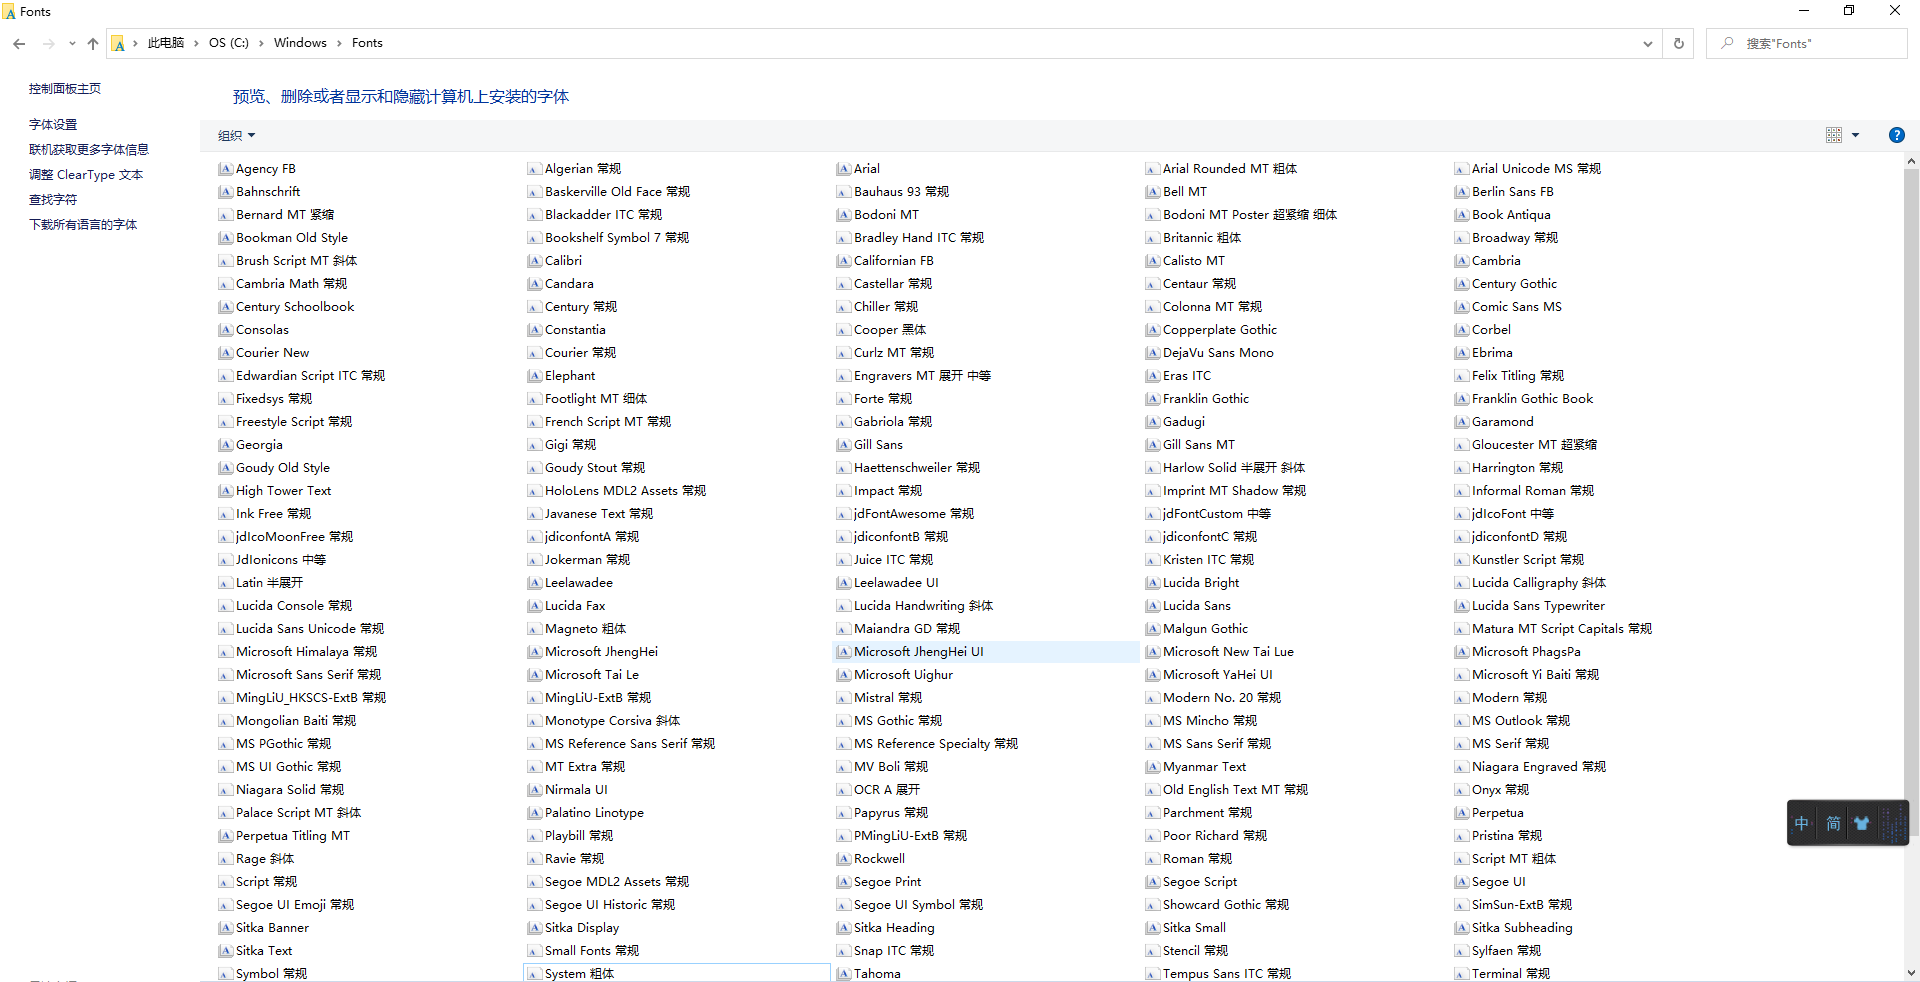Click OS (C:) breadcrumb segment
This screenshot has height=982, width=1920.
(229, 43)
